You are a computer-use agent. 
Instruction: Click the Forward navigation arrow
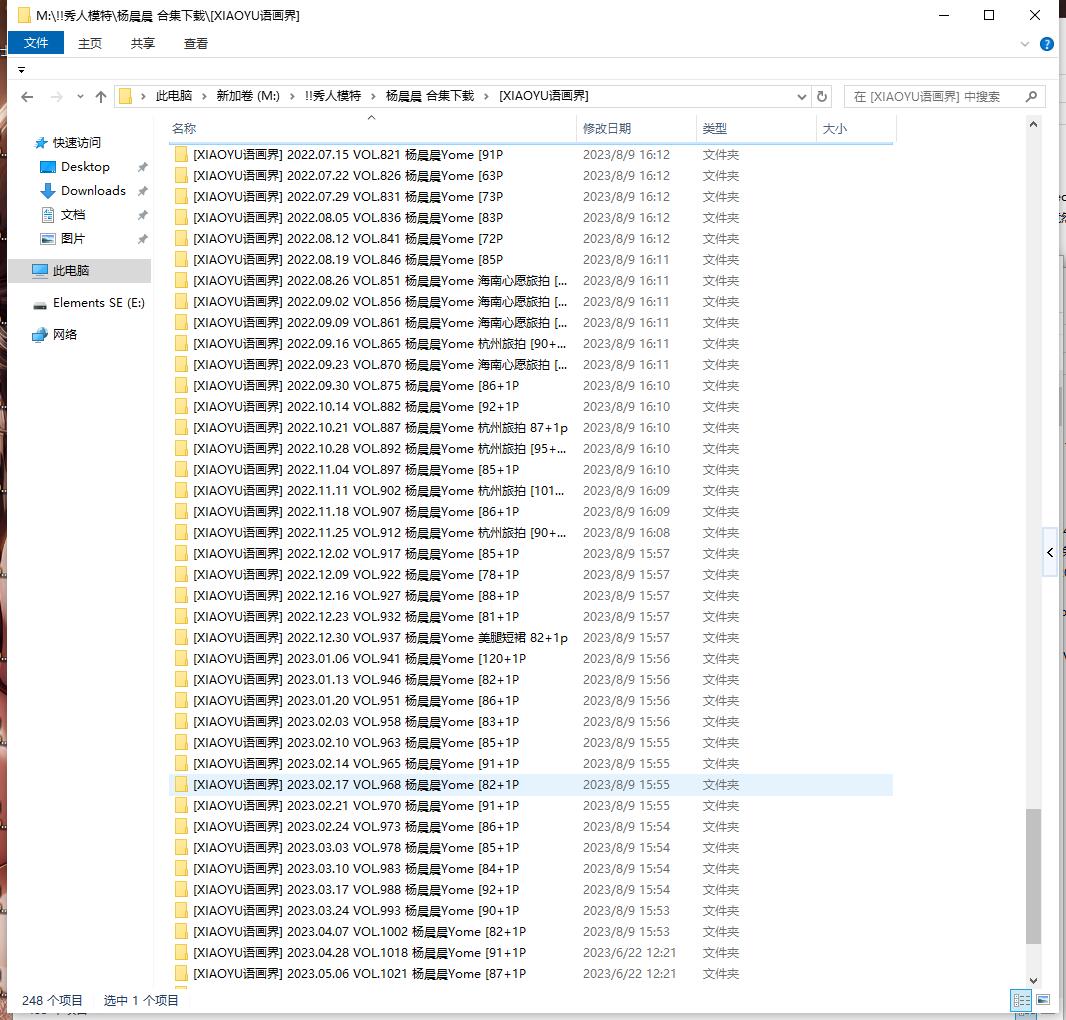pyautogui.click(x=56, y=97)
